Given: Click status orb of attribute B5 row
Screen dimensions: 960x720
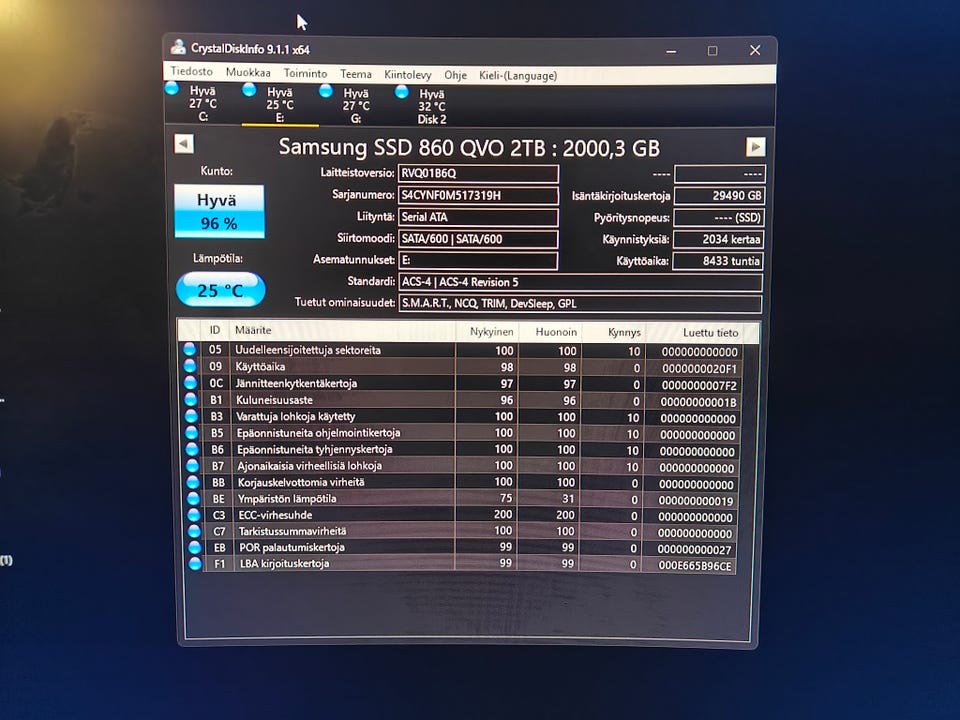Looking at the screenshot, I should [192, 432].
